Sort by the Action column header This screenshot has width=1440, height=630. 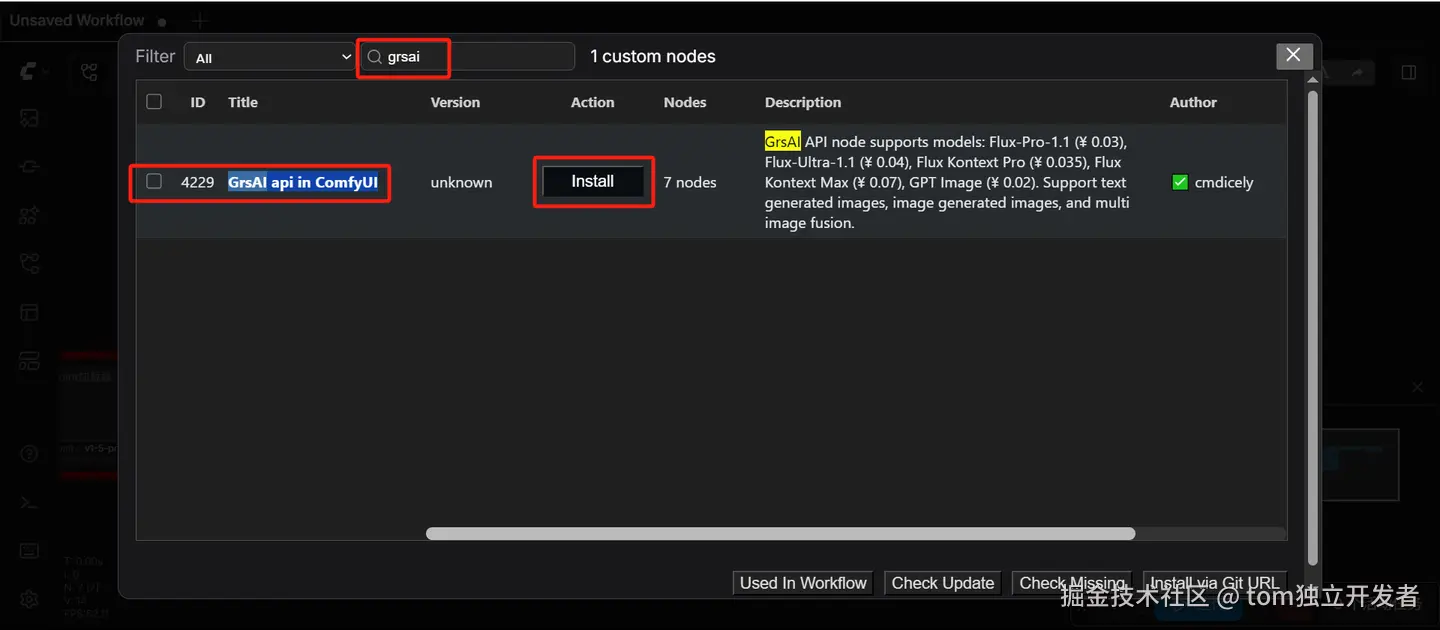point(593,102)
